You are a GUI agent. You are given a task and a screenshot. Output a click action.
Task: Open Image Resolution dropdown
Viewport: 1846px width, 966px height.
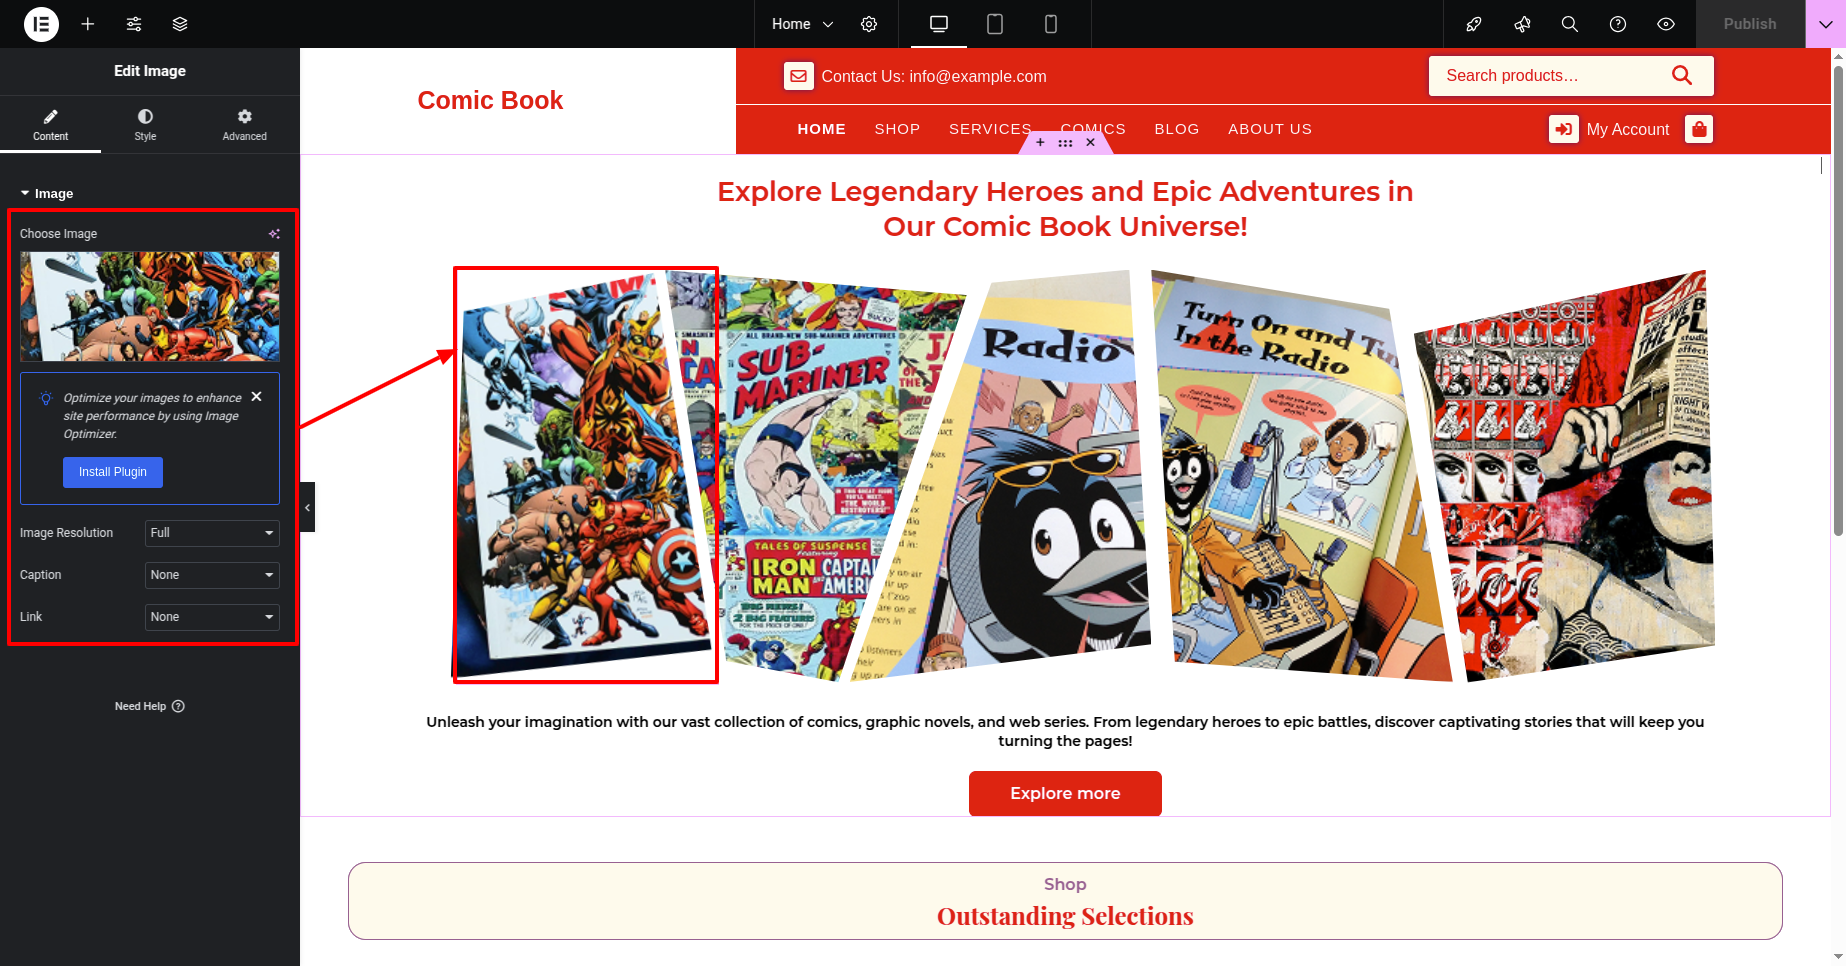click(x=212, y=533)
